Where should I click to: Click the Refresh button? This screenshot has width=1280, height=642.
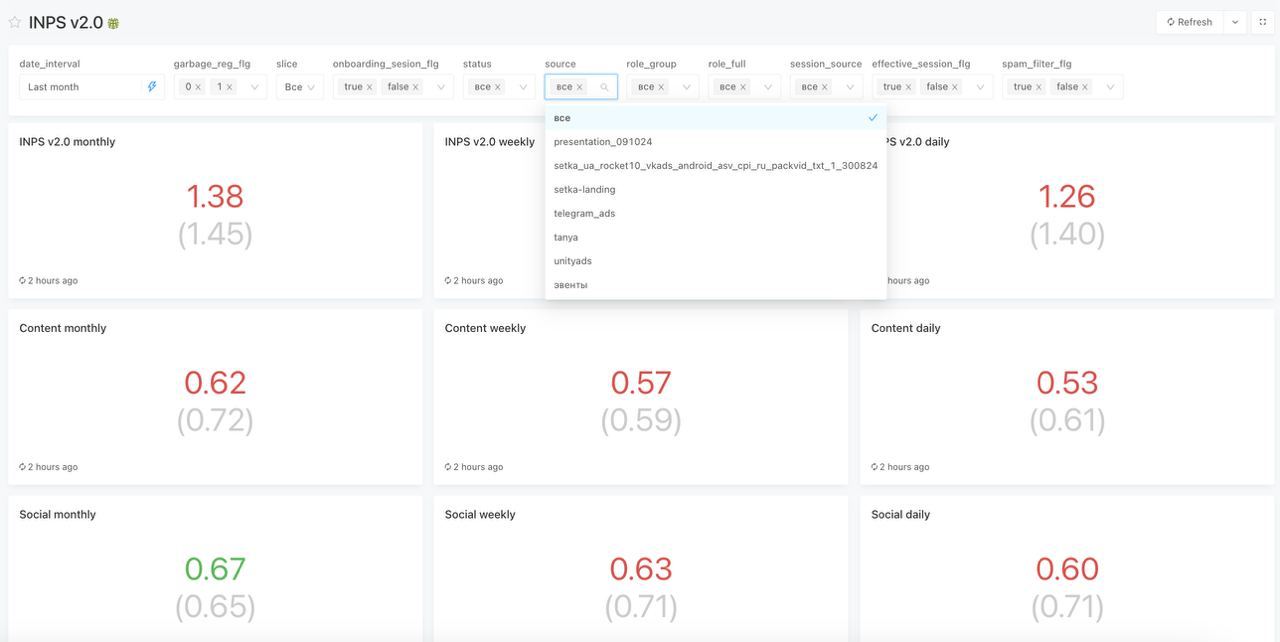pos(1189,22)
